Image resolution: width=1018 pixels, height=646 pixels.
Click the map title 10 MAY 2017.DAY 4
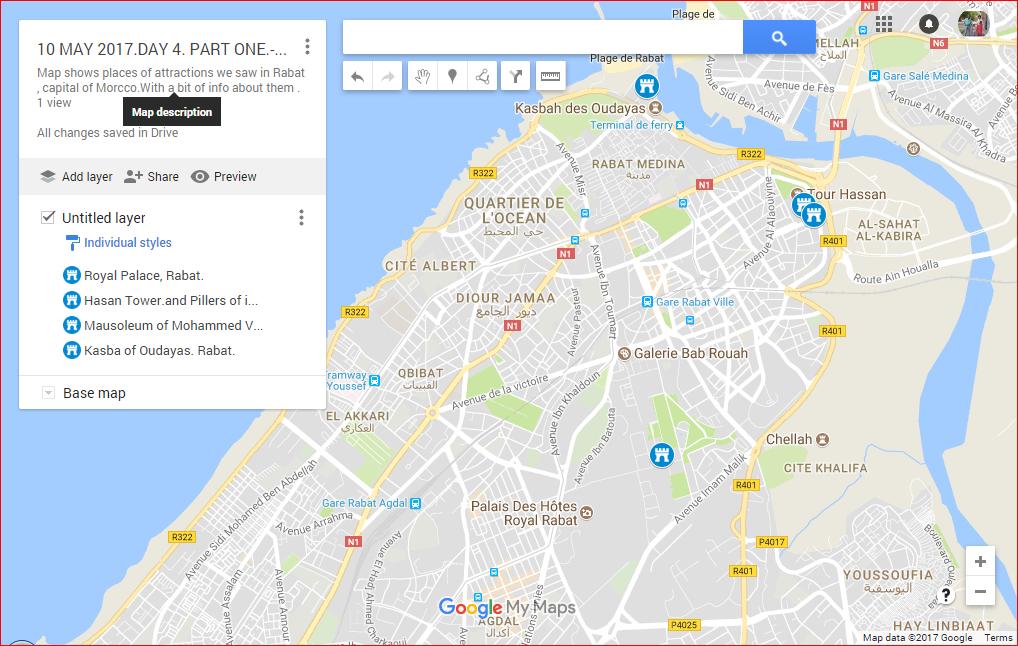pos(162,49)
